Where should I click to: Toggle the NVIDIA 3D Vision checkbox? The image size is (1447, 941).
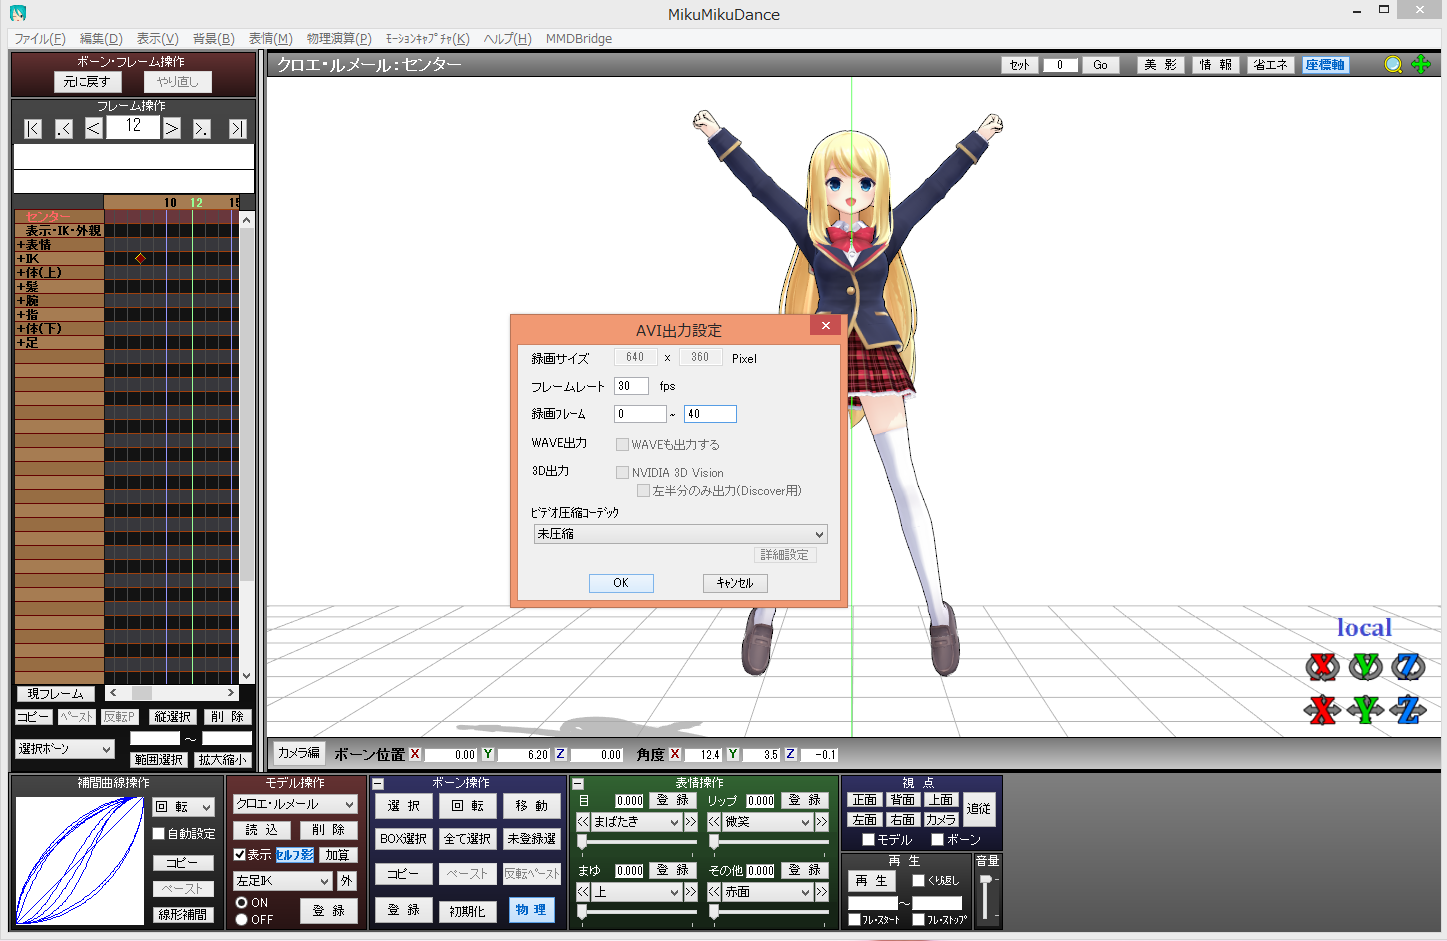point(622,472)
